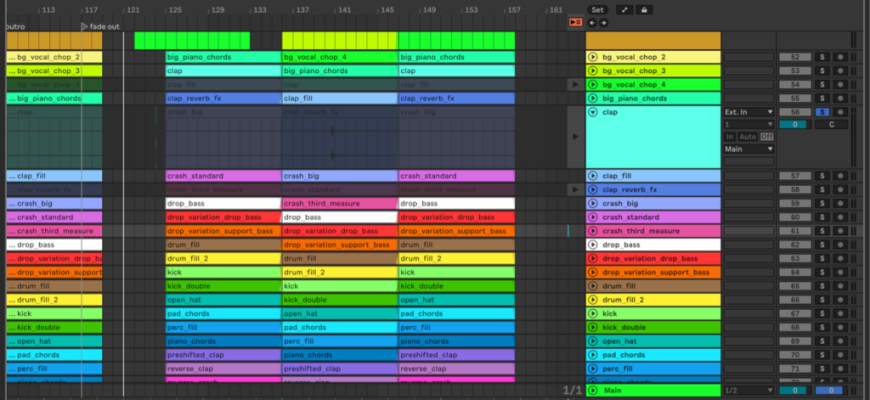Open the Ext. In input dropdown

point(748,113)
